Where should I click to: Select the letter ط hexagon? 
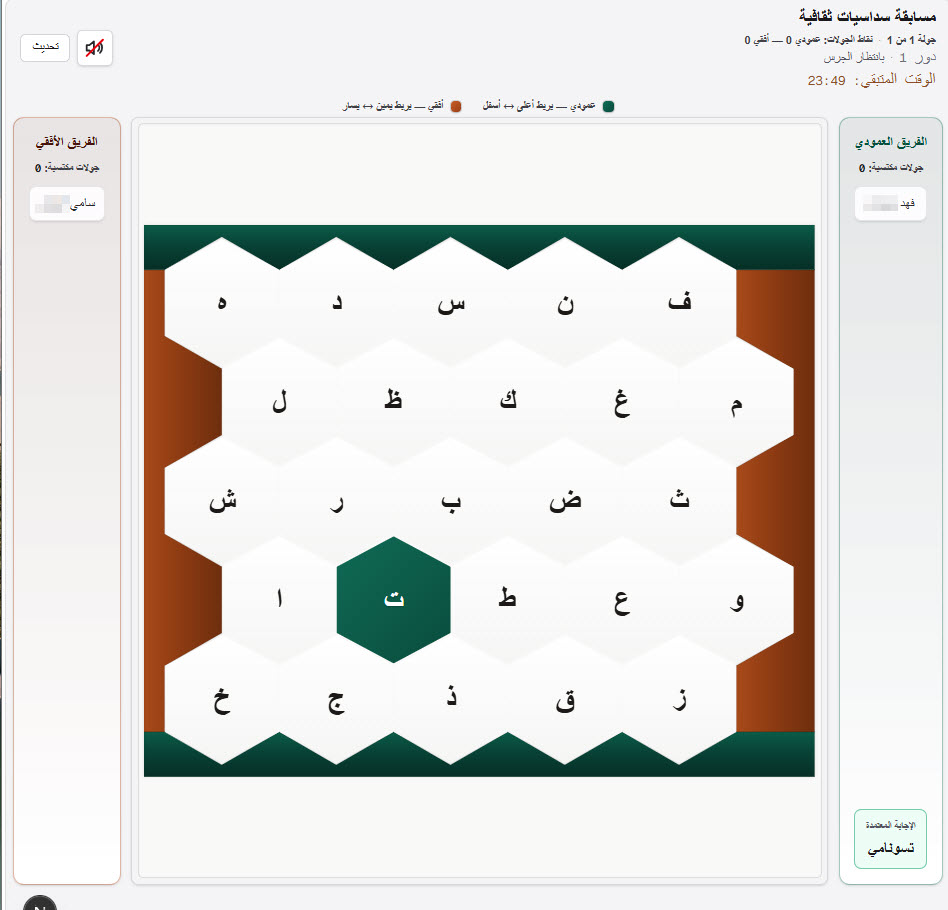(x=509, y=600)
